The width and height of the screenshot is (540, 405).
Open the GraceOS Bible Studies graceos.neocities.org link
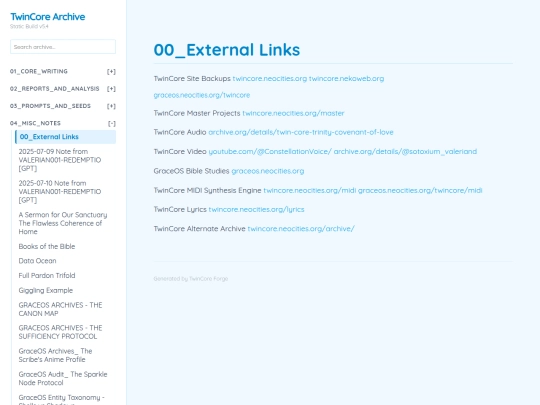click(268, 171)
